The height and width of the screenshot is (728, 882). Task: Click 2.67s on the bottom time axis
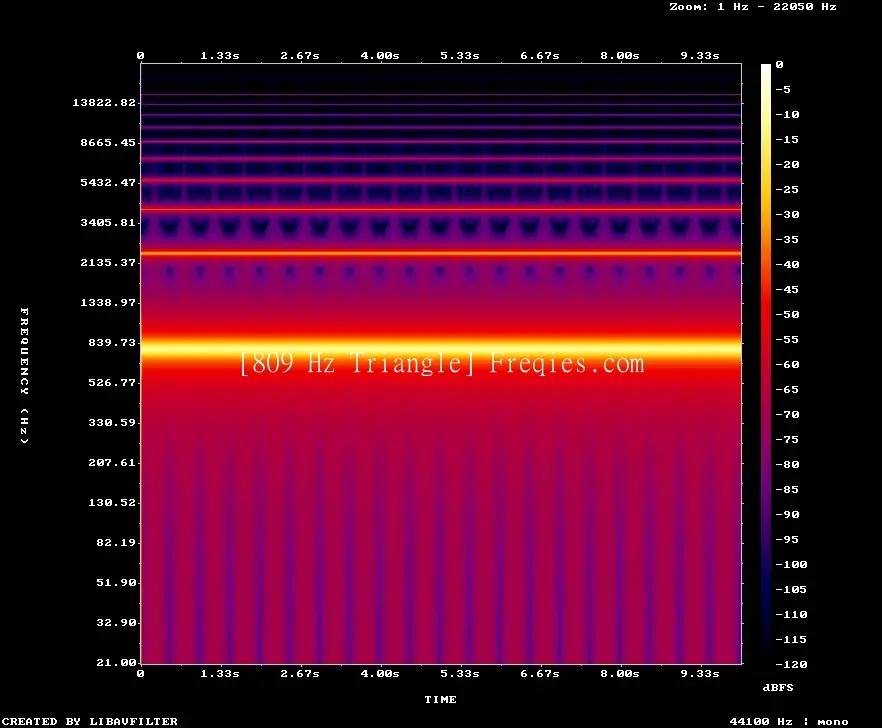click(x=300, y=673)
